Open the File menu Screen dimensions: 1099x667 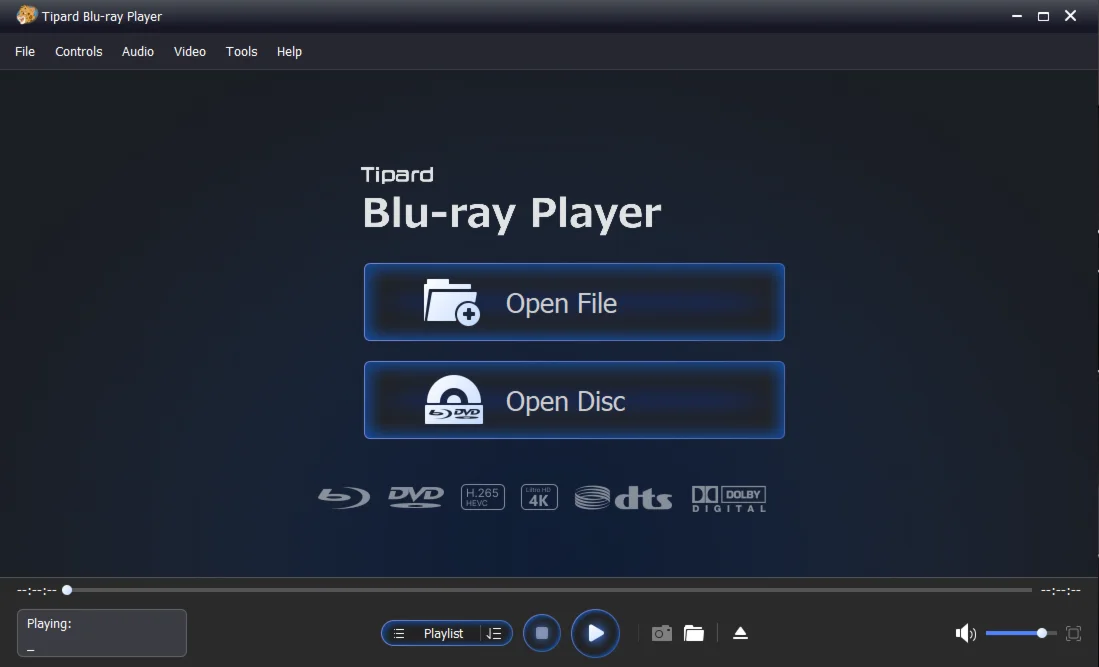(x=25, y=52)
